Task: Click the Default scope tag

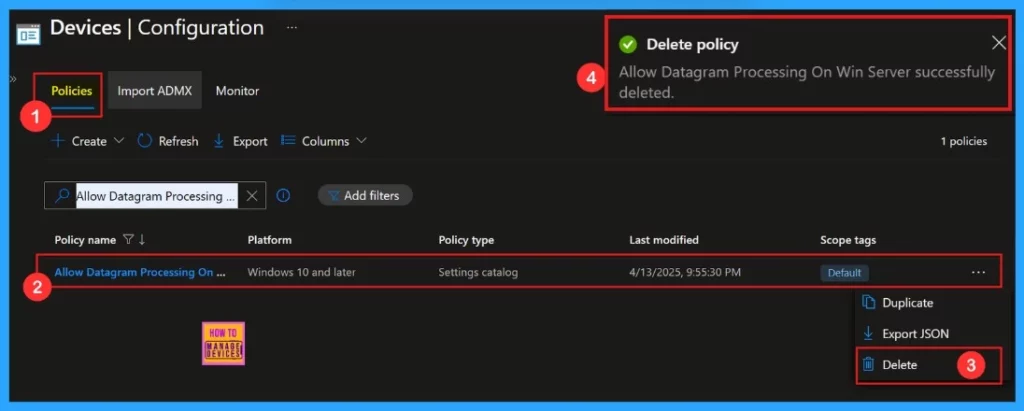Action: (x=844, y=272)
